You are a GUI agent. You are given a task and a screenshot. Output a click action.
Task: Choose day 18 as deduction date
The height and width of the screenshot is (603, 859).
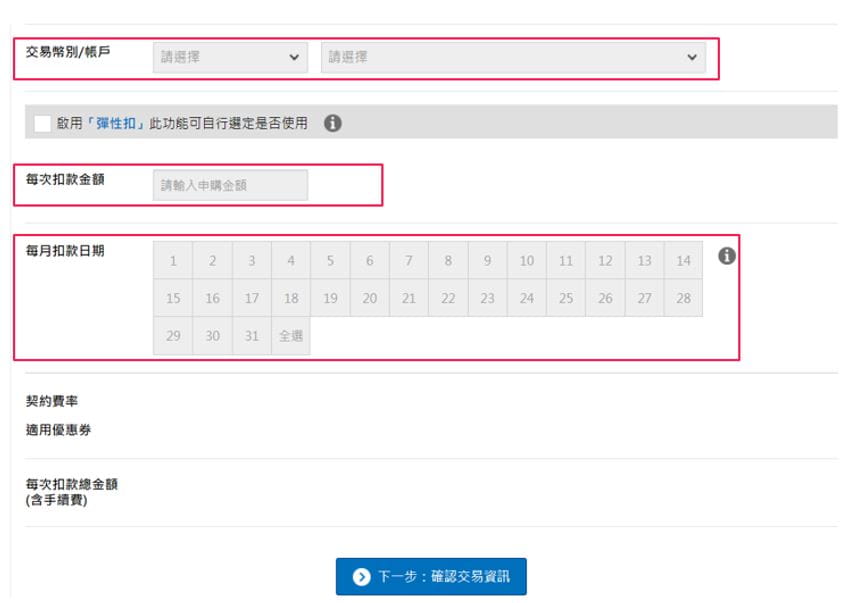click(291, 298)
